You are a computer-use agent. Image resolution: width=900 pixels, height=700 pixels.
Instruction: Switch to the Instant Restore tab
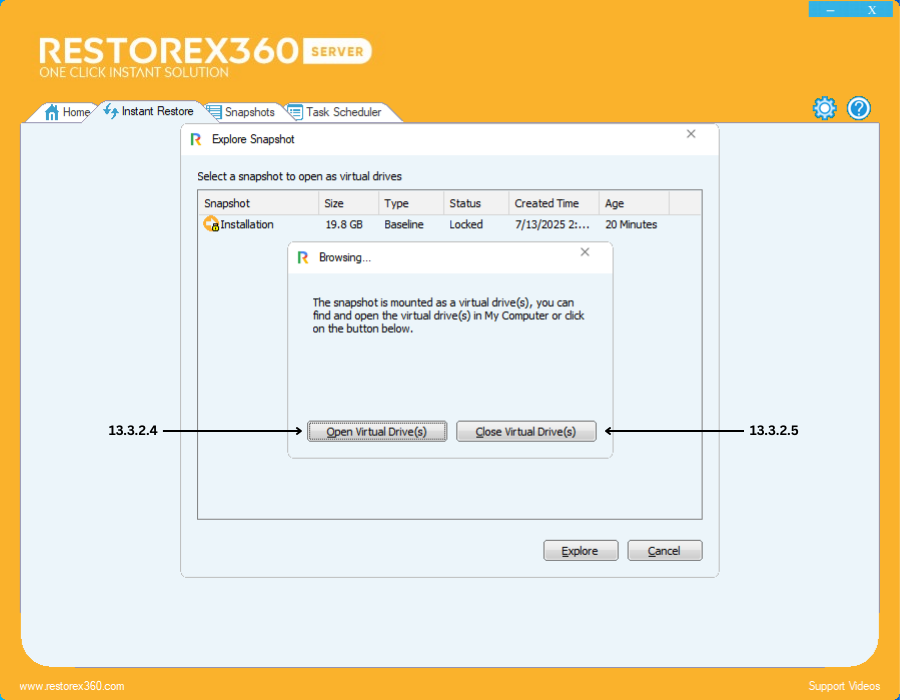(x=149, y=111)
